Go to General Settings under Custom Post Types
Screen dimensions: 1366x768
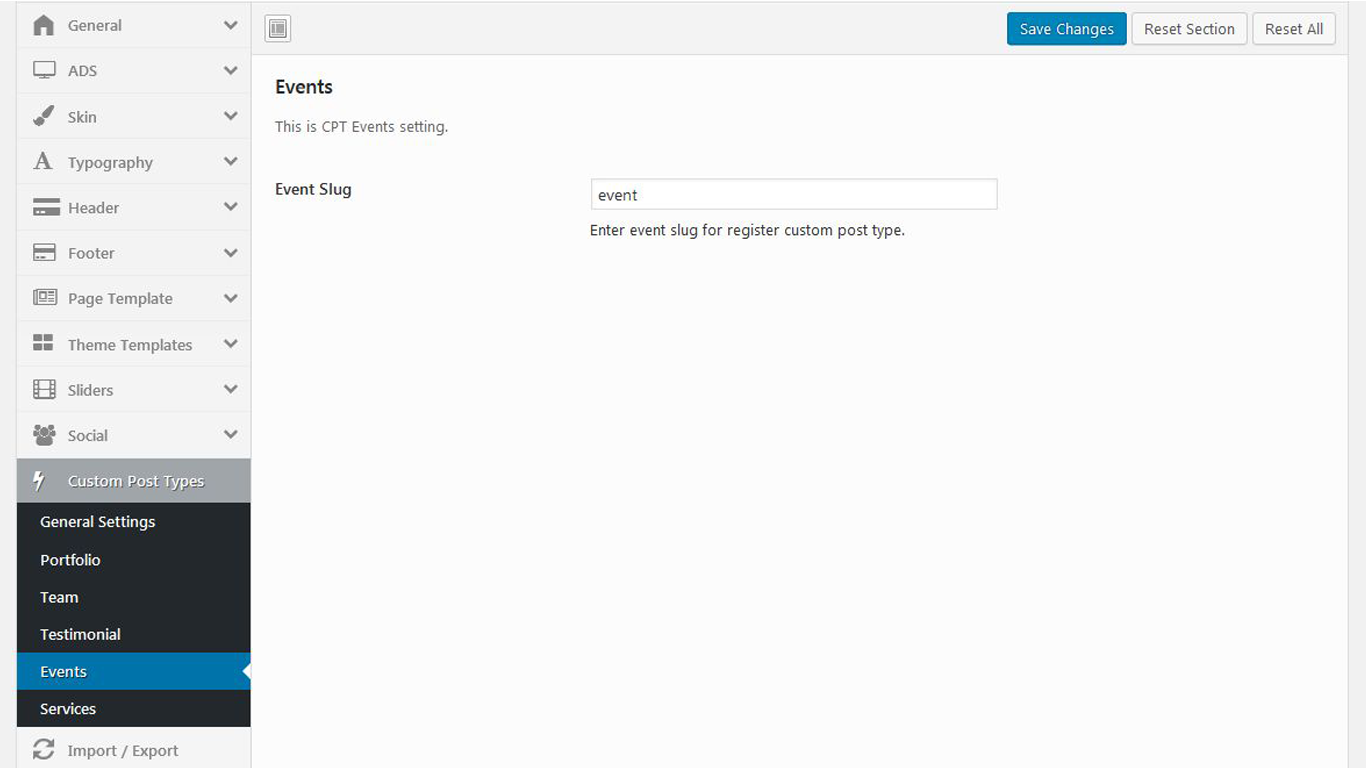[x=97, y=522]
